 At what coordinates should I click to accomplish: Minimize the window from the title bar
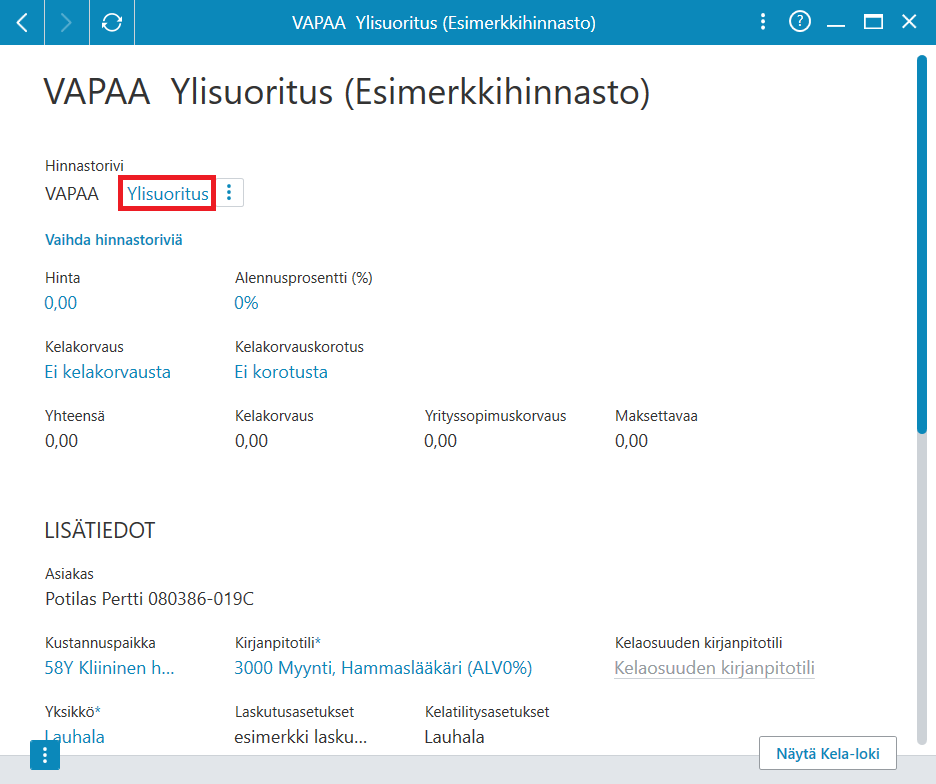[836, 25]
